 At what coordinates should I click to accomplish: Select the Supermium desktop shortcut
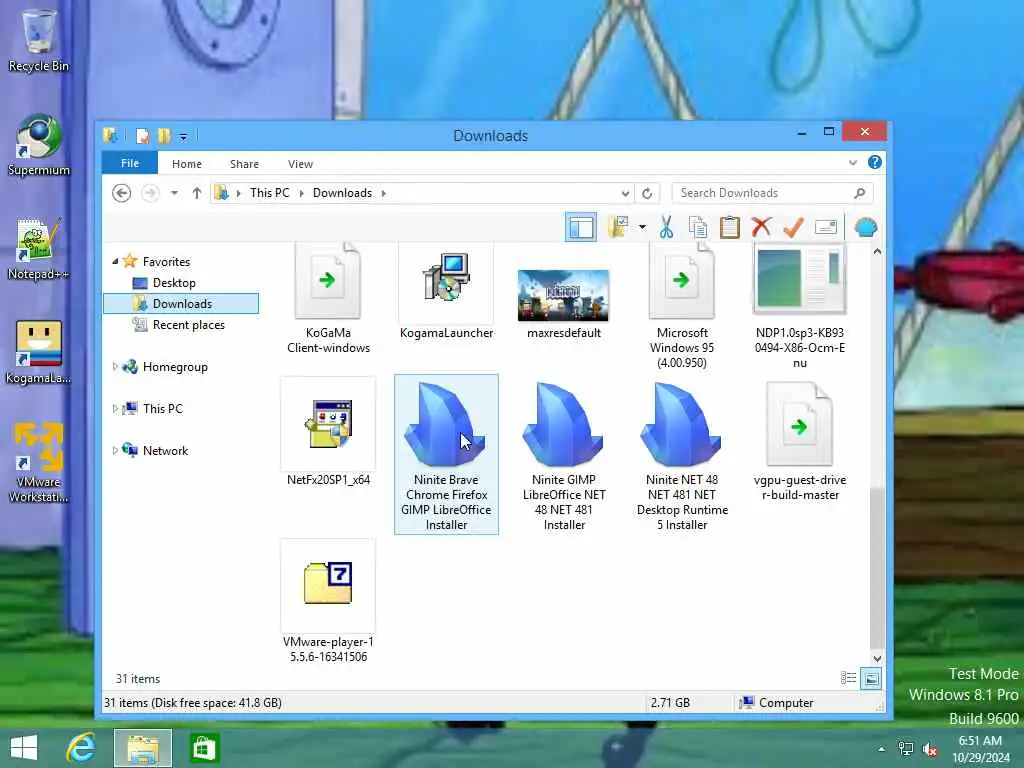(39, 146)
